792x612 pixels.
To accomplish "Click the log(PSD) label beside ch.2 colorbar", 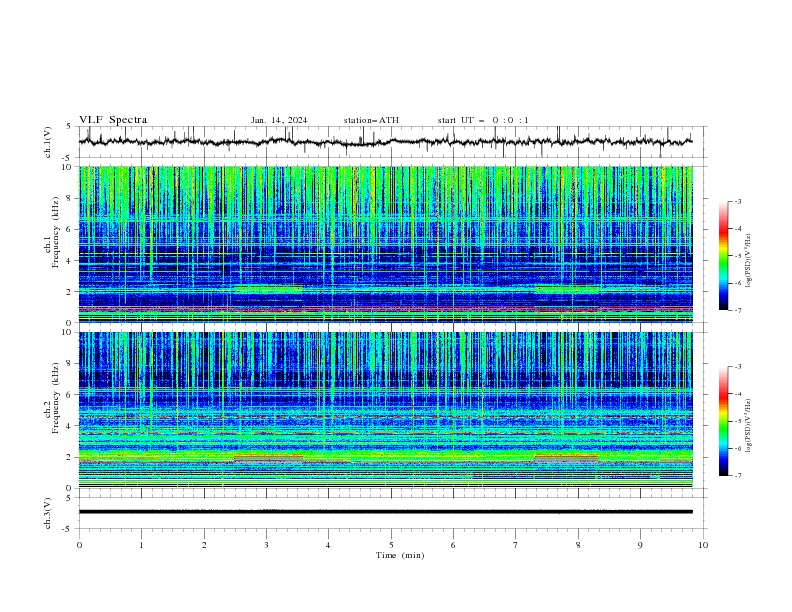I will (x=749, y=426).
